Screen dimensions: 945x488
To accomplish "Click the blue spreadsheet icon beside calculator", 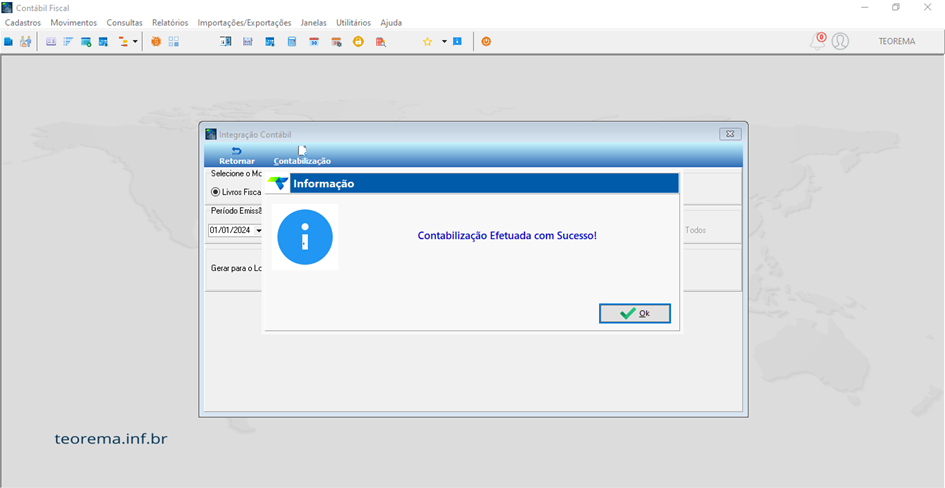I will (270, 42).
